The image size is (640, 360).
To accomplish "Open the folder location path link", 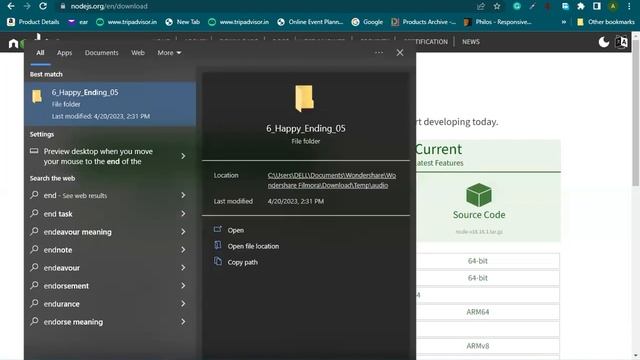I will (x=331, y=180).
